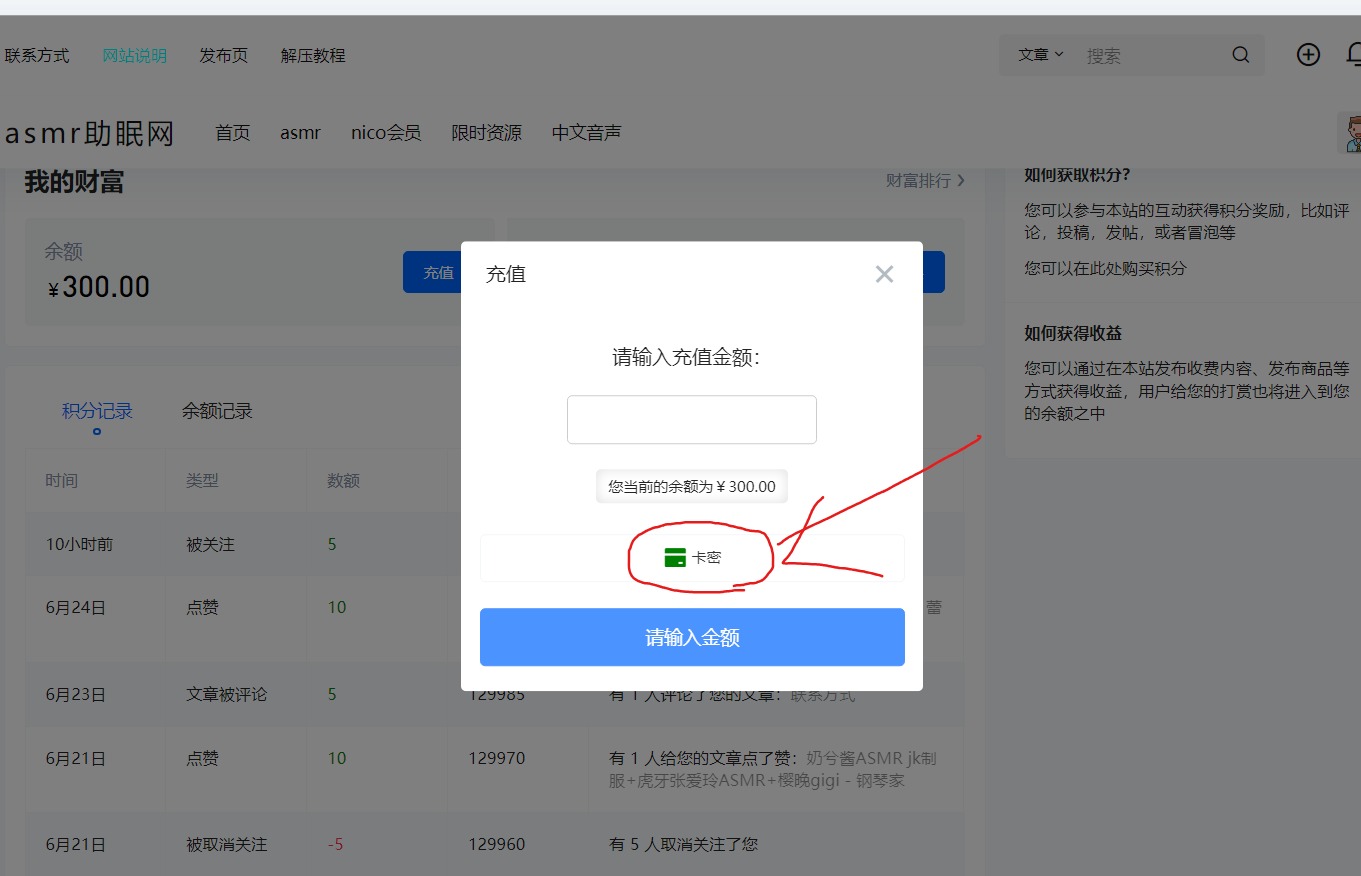Open the plus (publish) icon in top bar
This screenshot has width=1361, height=876.
1308,55
